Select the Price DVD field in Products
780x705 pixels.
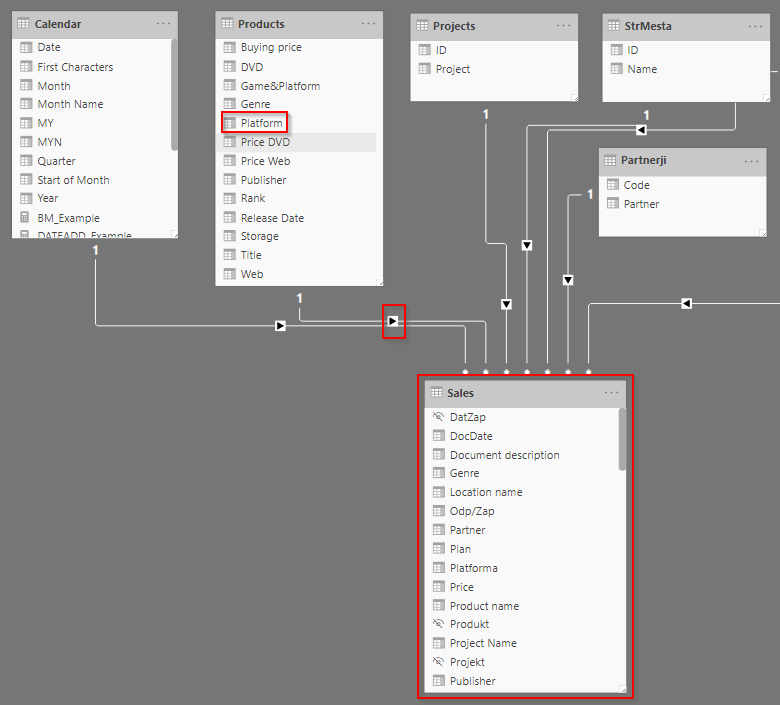click(x=265, y=142)
